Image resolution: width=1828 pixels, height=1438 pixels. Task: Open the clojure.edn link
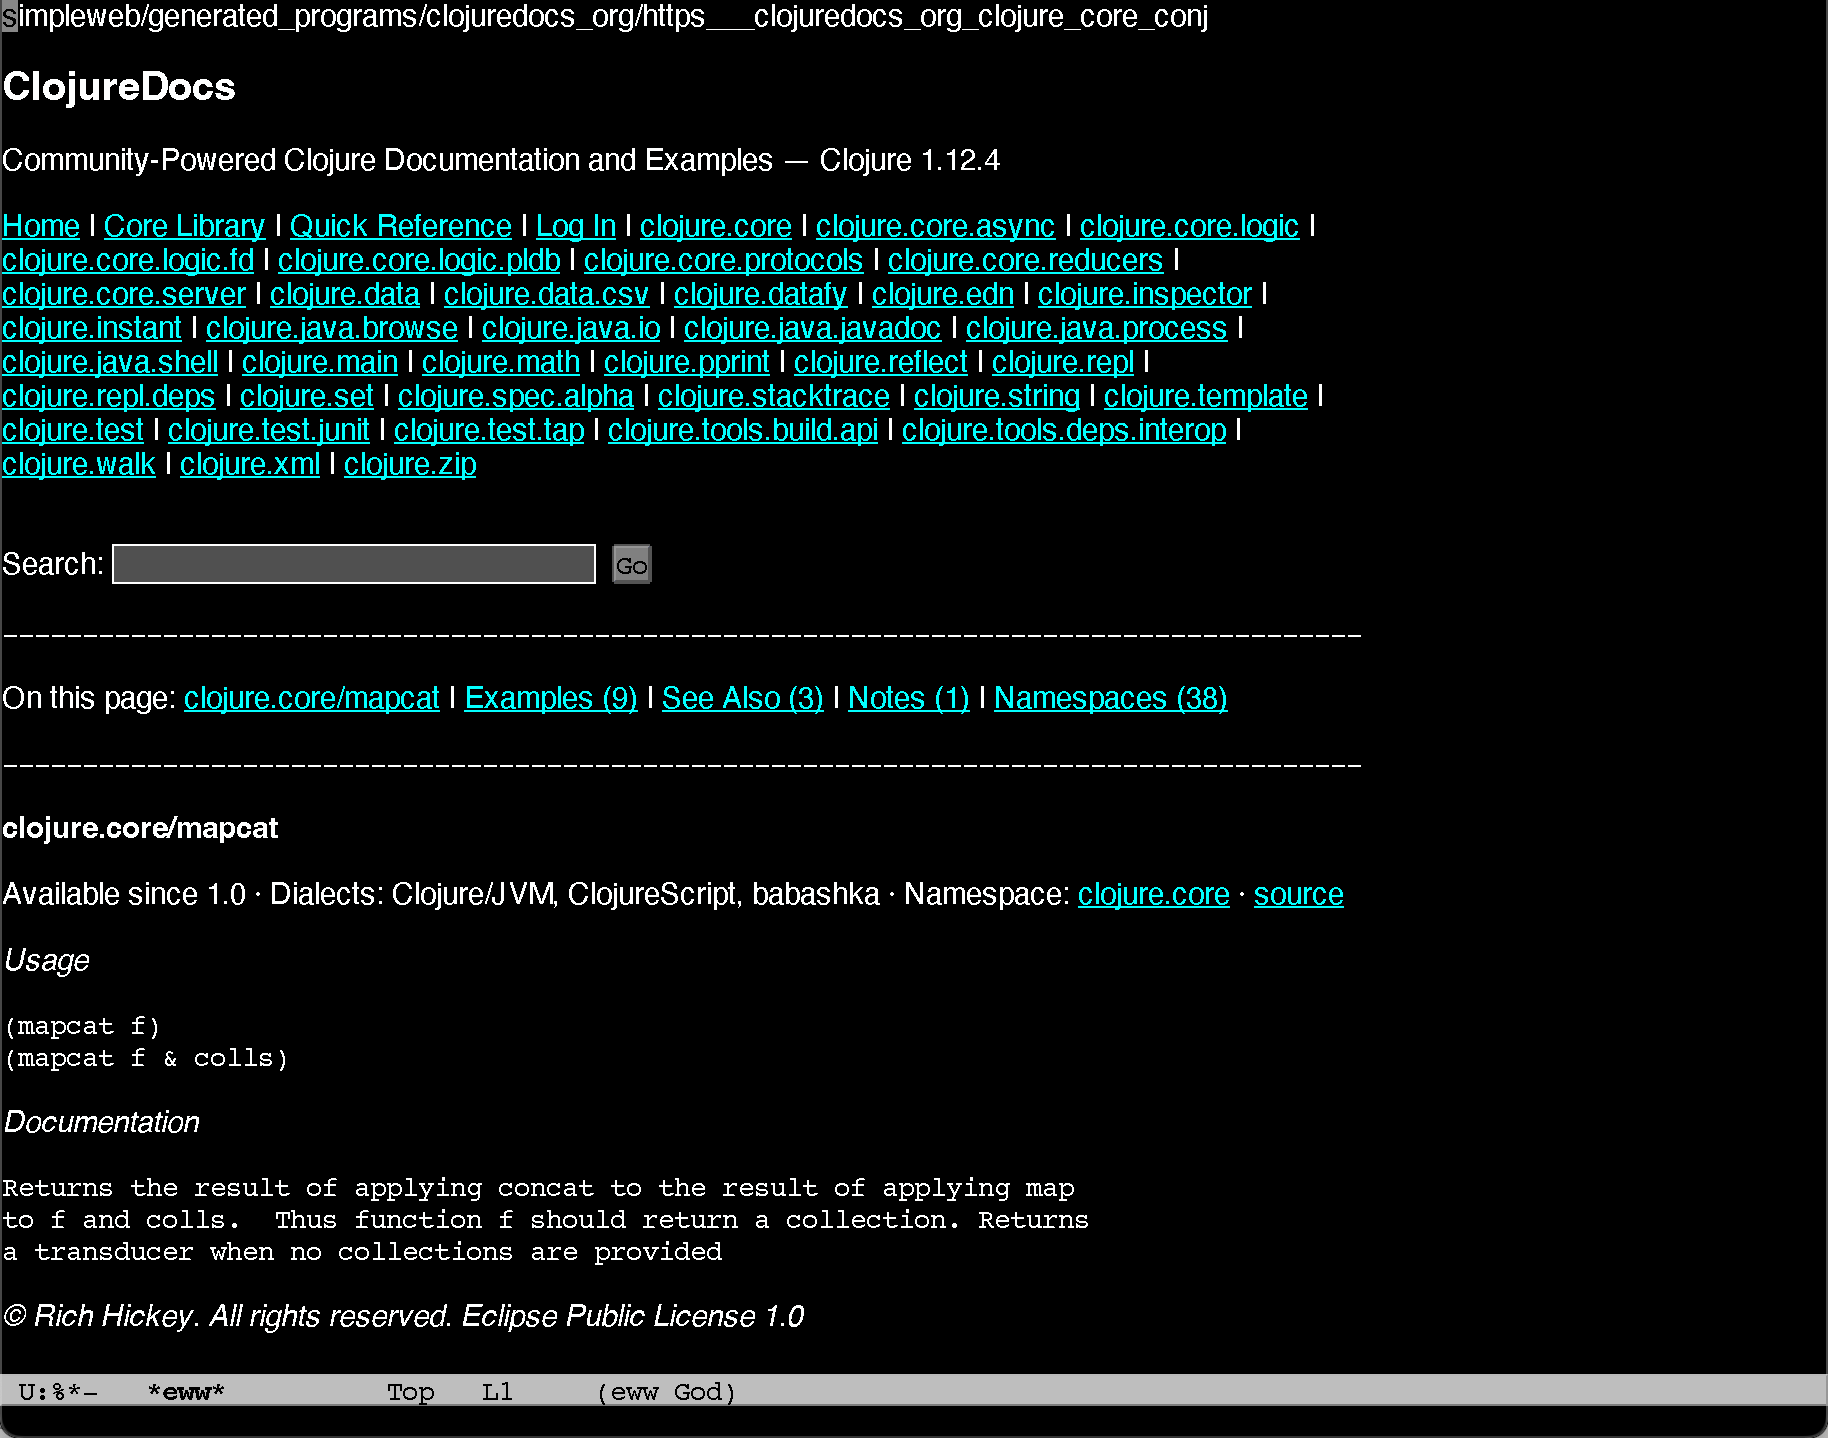[x=943, y=295]
